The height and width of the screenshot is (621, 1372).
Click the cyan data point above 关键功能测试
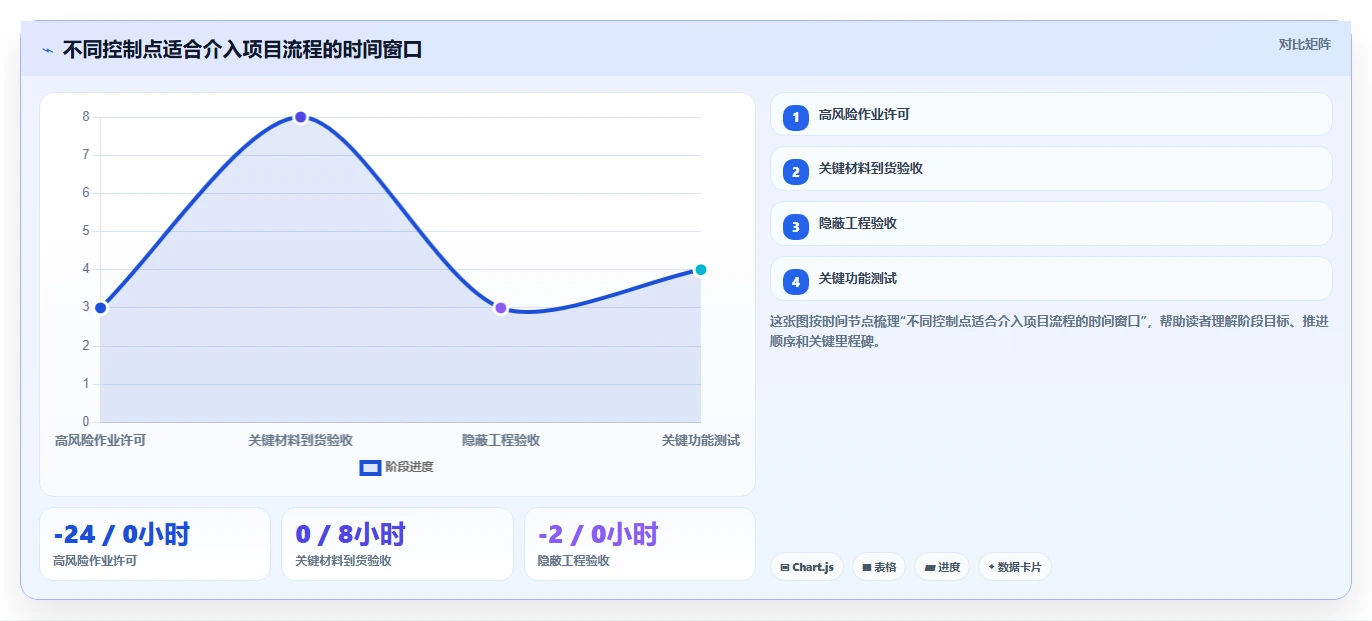pyautogui.click(x=700, y=270)
